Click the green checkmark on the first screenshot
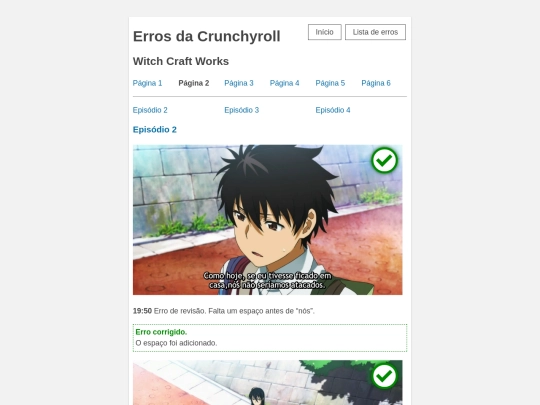The width and height of the screenshot is (540, 405). point(384,160)
